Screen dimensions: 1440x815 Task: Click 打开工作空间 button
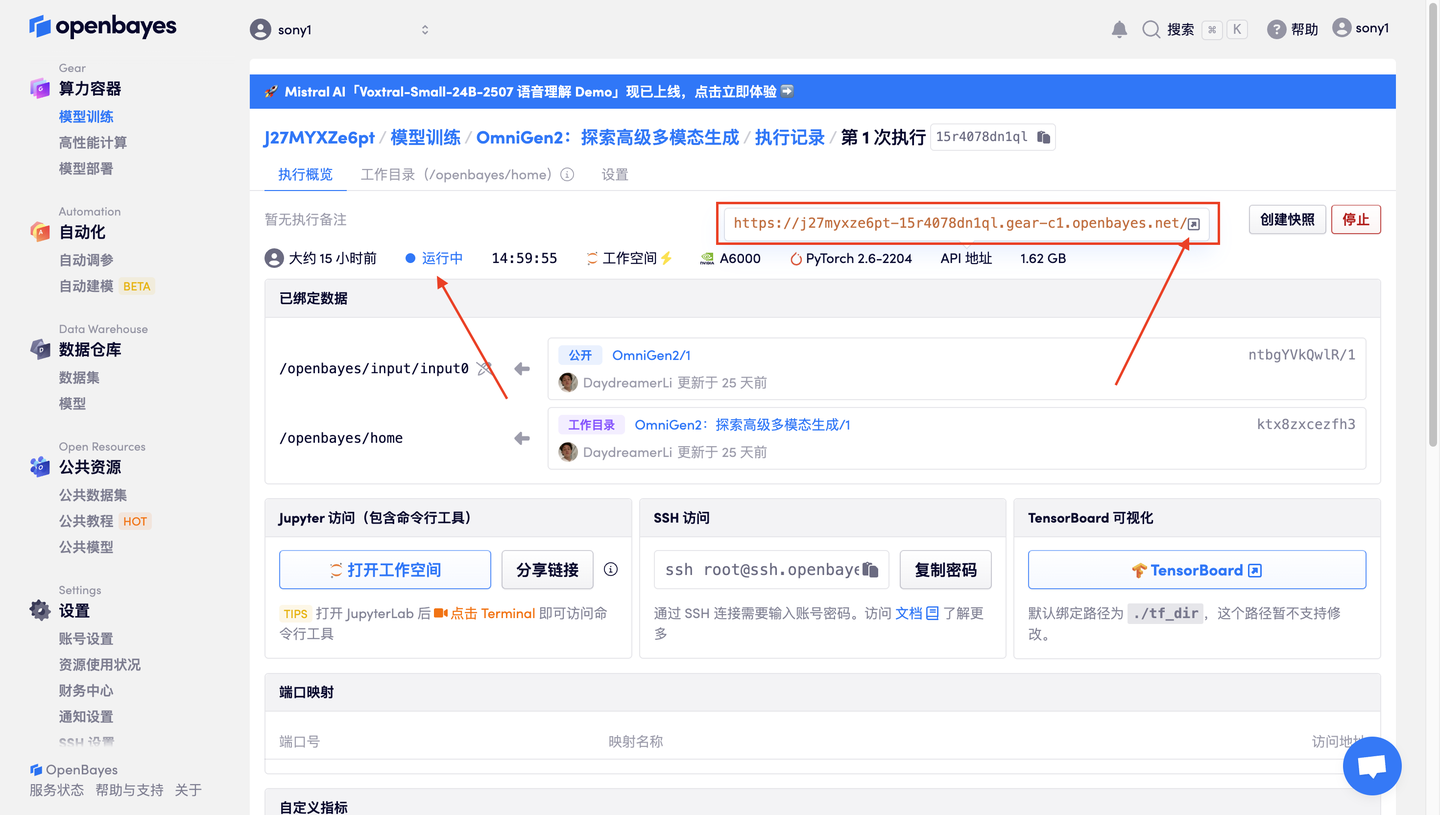tap(385, 570)
